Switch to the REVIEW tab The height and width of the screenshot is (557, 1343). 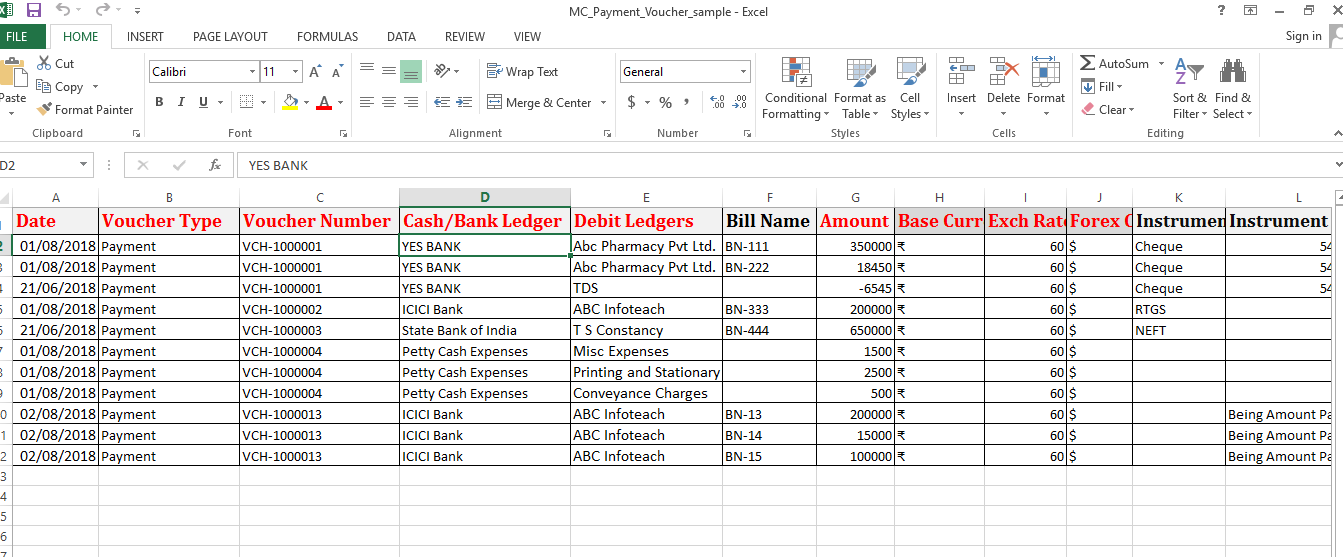point(465,36)
